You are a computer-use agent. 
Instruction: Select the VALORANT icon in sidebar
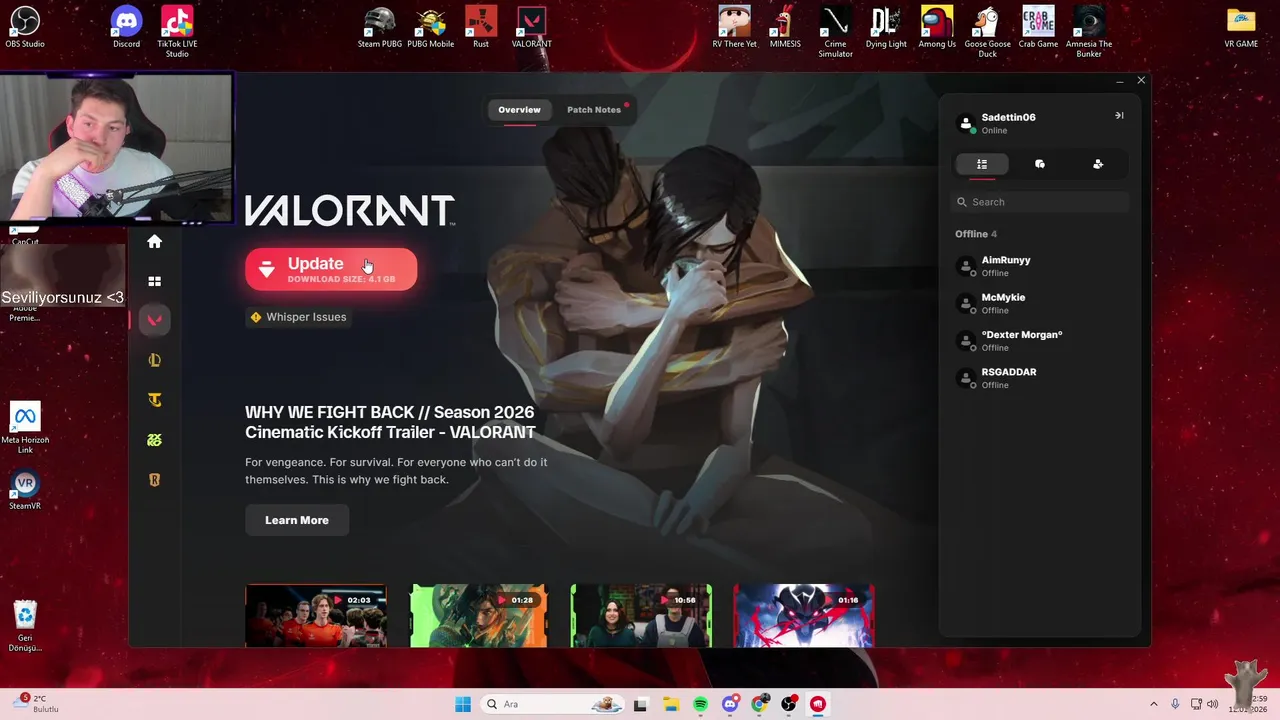click(154, 320)
